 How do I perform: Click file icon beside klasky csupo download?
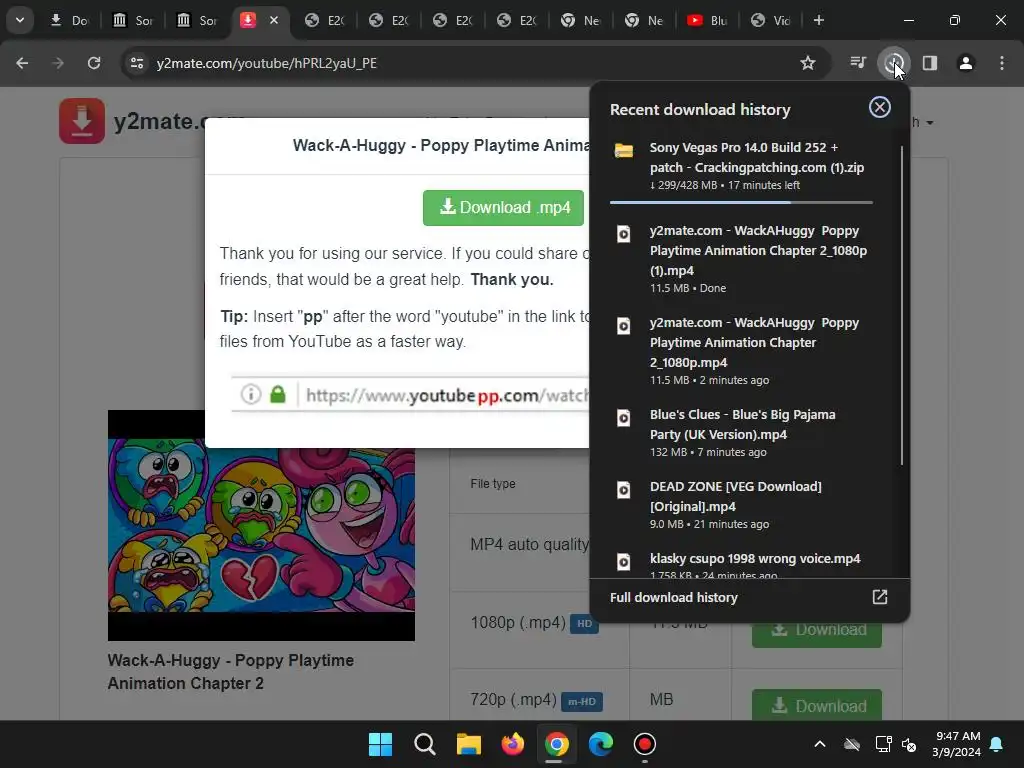[624, 562]
